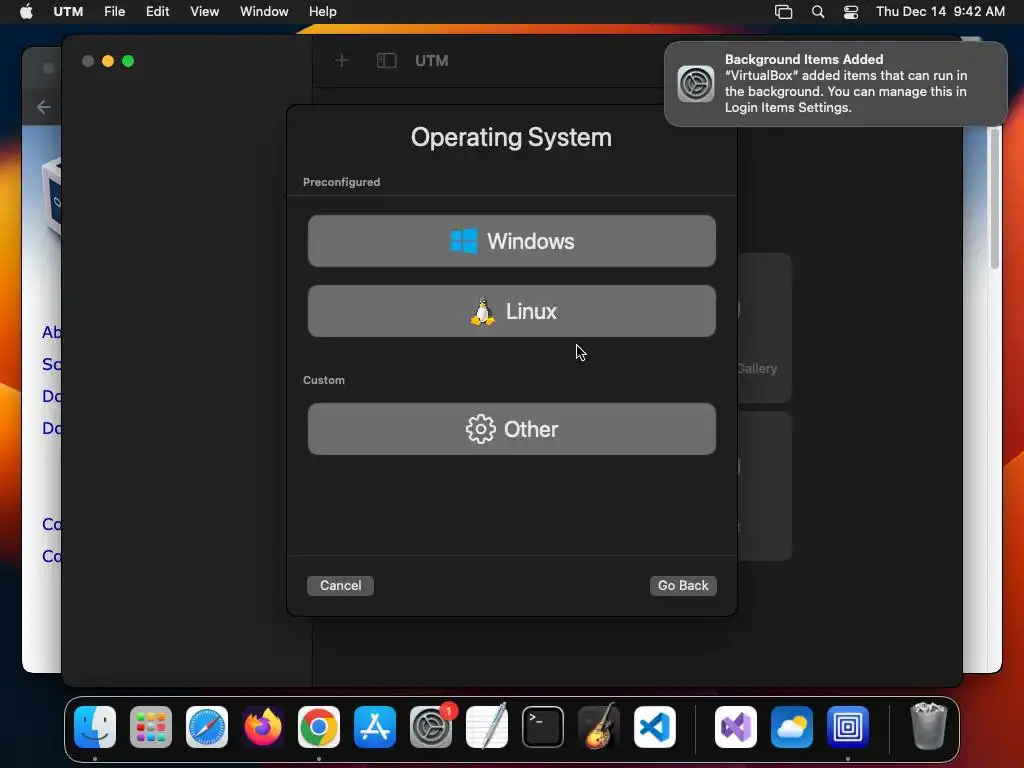The width and height of the screenshot is (1024, 768).
Task: Click the date and time clock
Action: click(x=940, y=11)
